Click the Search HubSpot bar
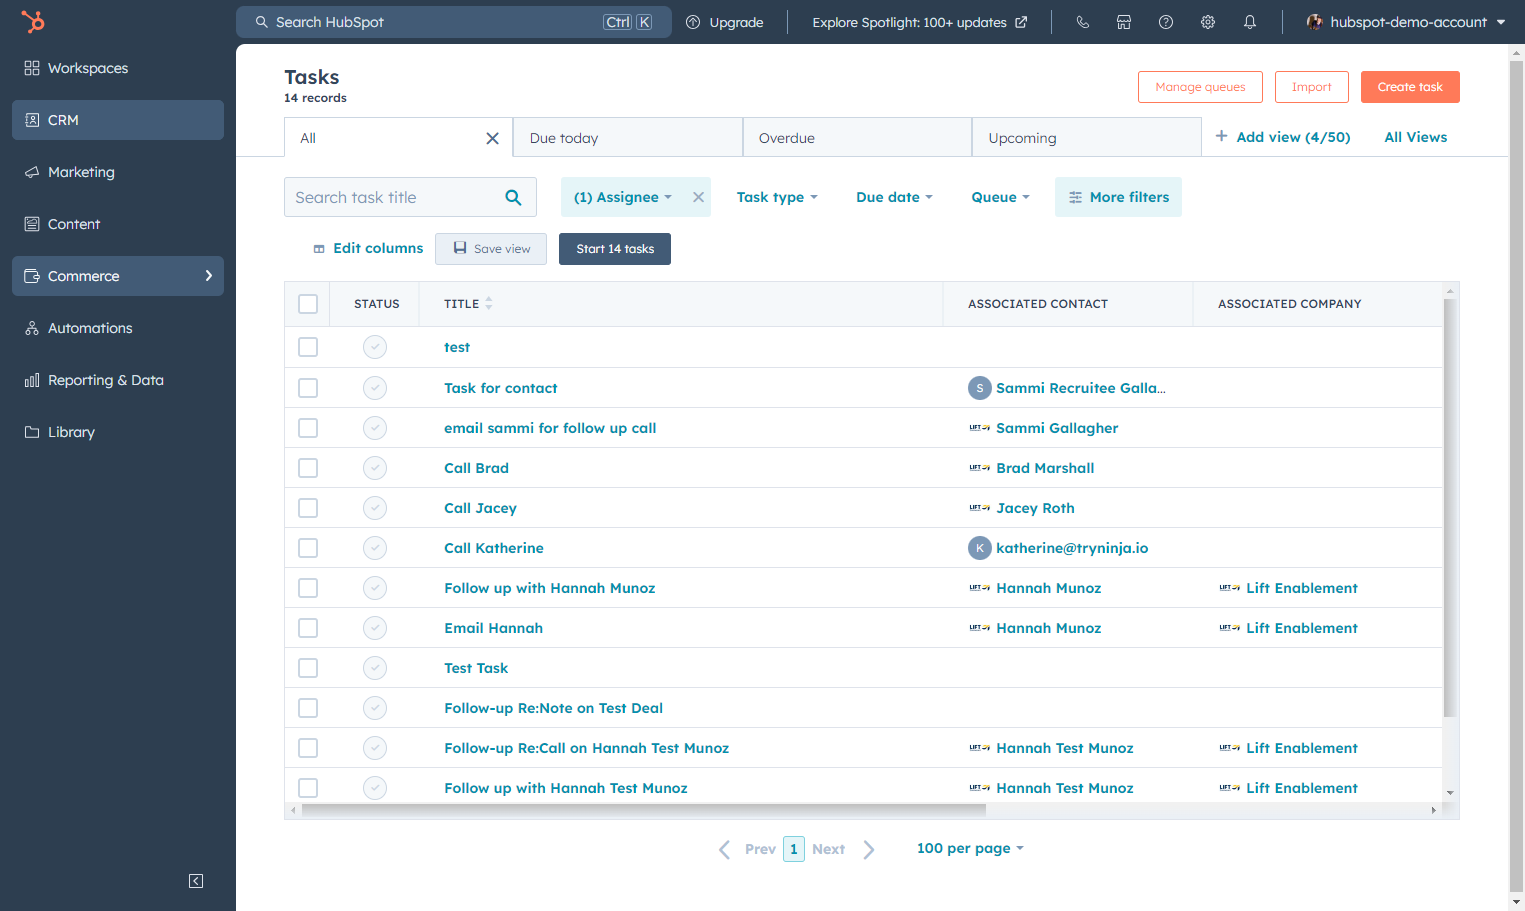The width and height of the screenshot is (1525, 911). [x=454, y=22]
